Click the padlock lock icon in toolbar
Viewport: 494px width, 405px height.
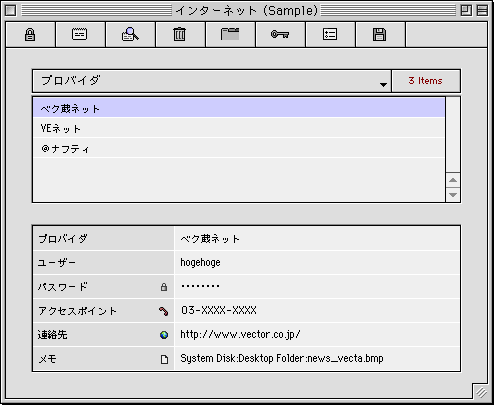coord(30,34)
